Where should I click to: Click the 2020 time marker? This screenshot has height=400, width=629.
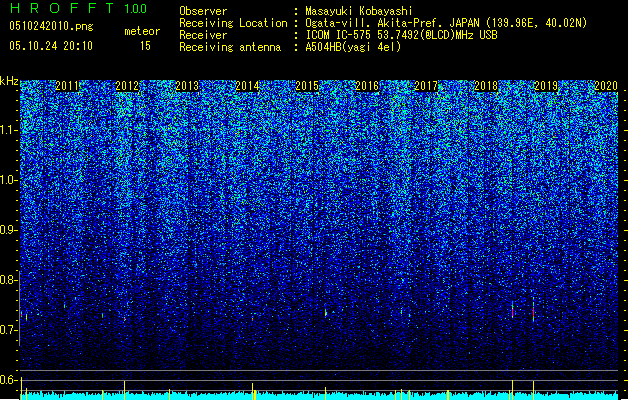coord(606,86)
